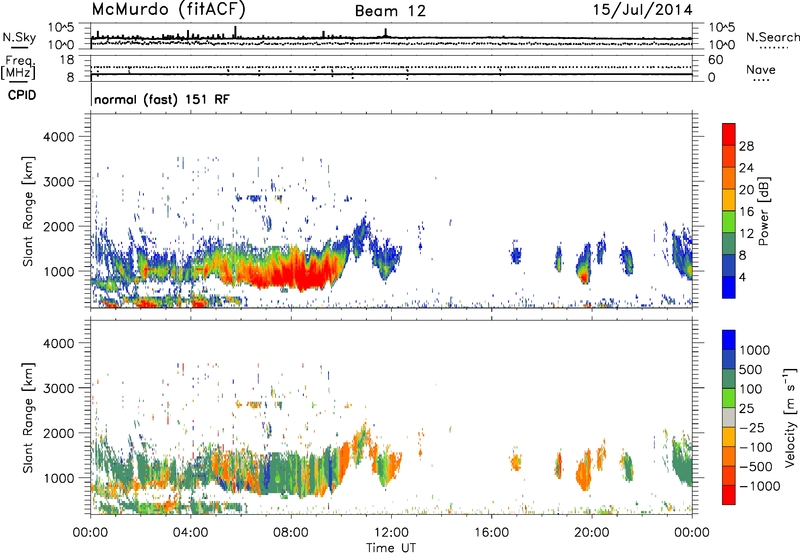Select the "CPID" row label

tap(22, 95)
